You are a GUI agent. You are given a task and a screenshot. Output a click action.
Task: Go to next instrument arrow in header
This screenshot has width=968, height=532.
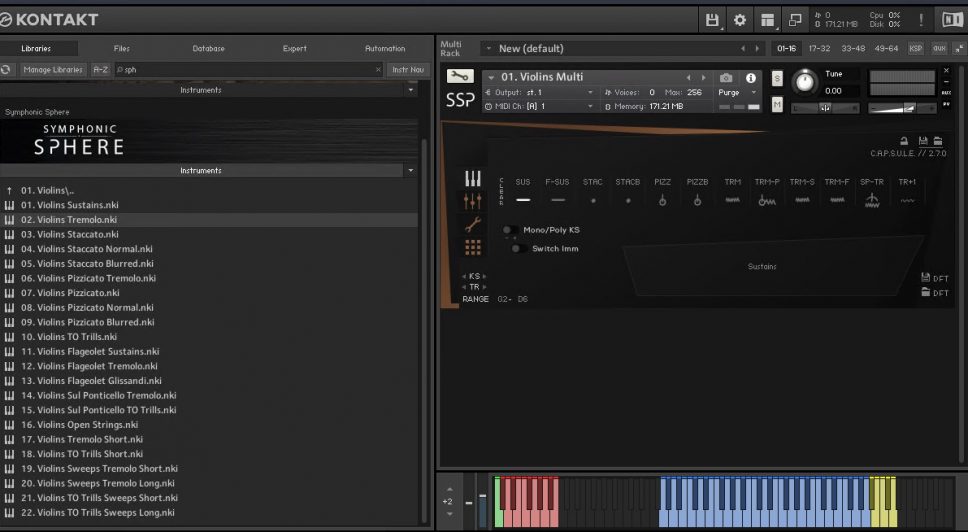704,78
